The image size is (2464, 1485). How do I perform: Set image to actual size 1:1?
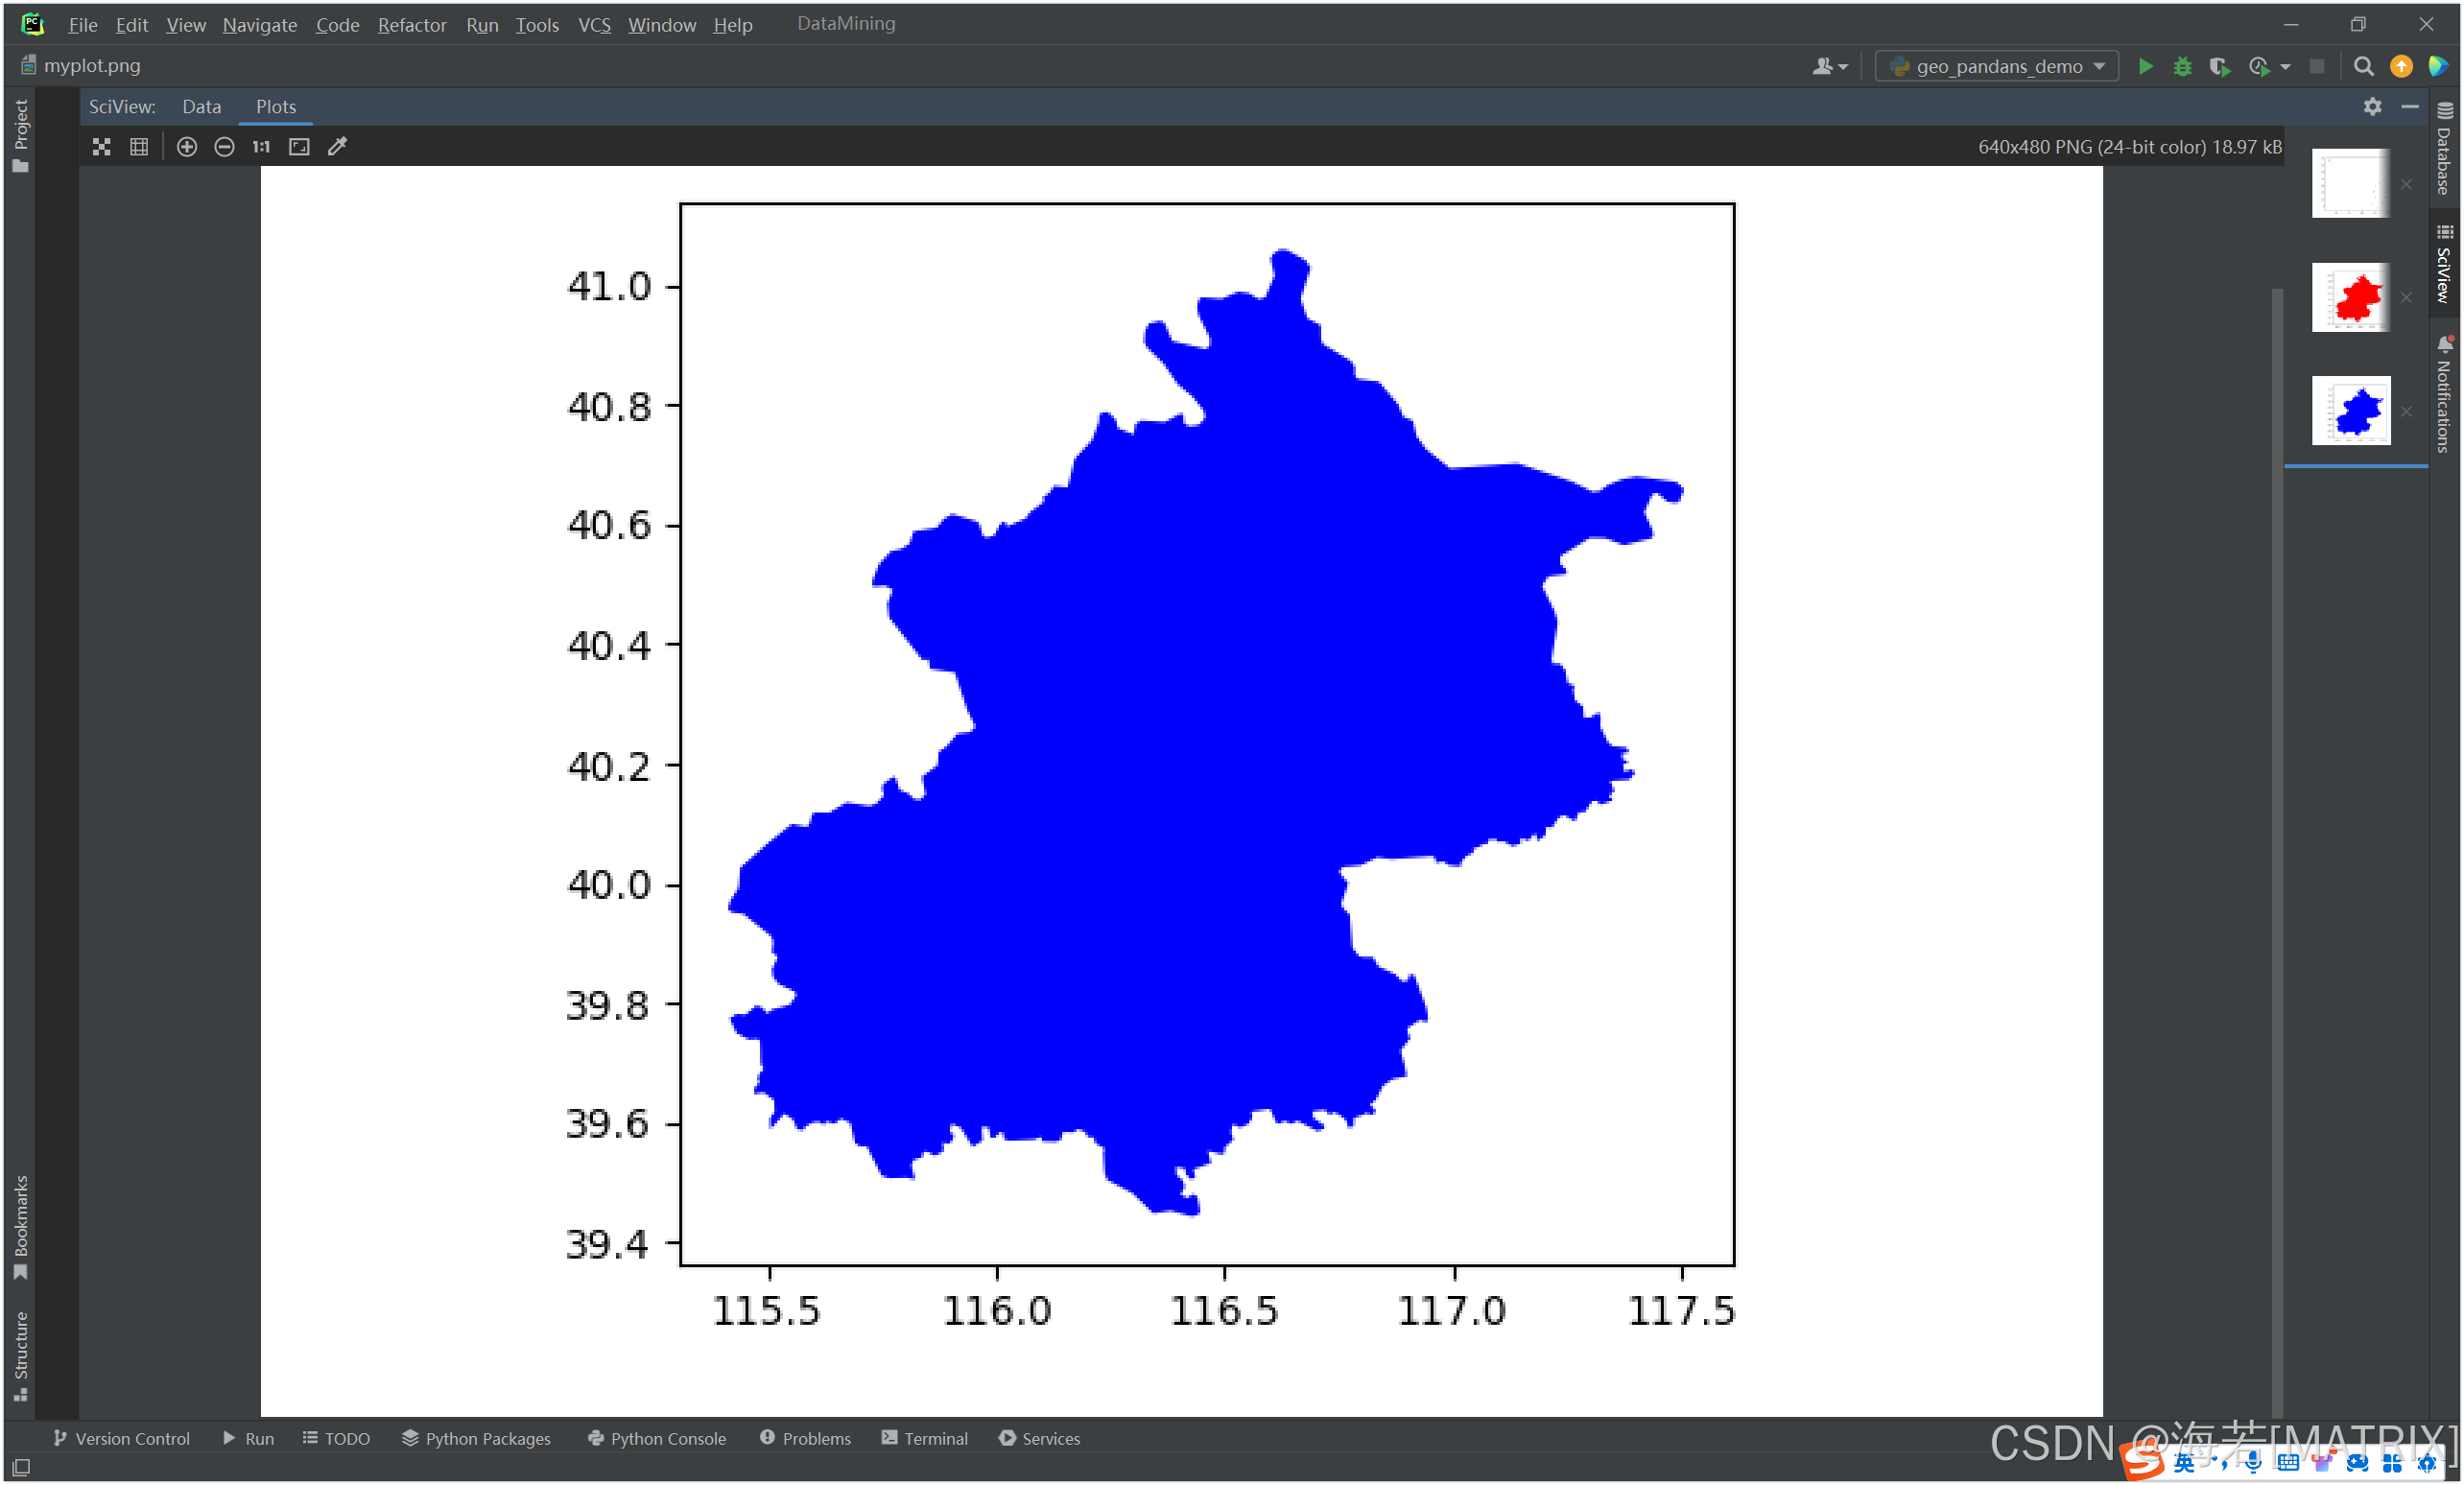(x=261, y=147)
